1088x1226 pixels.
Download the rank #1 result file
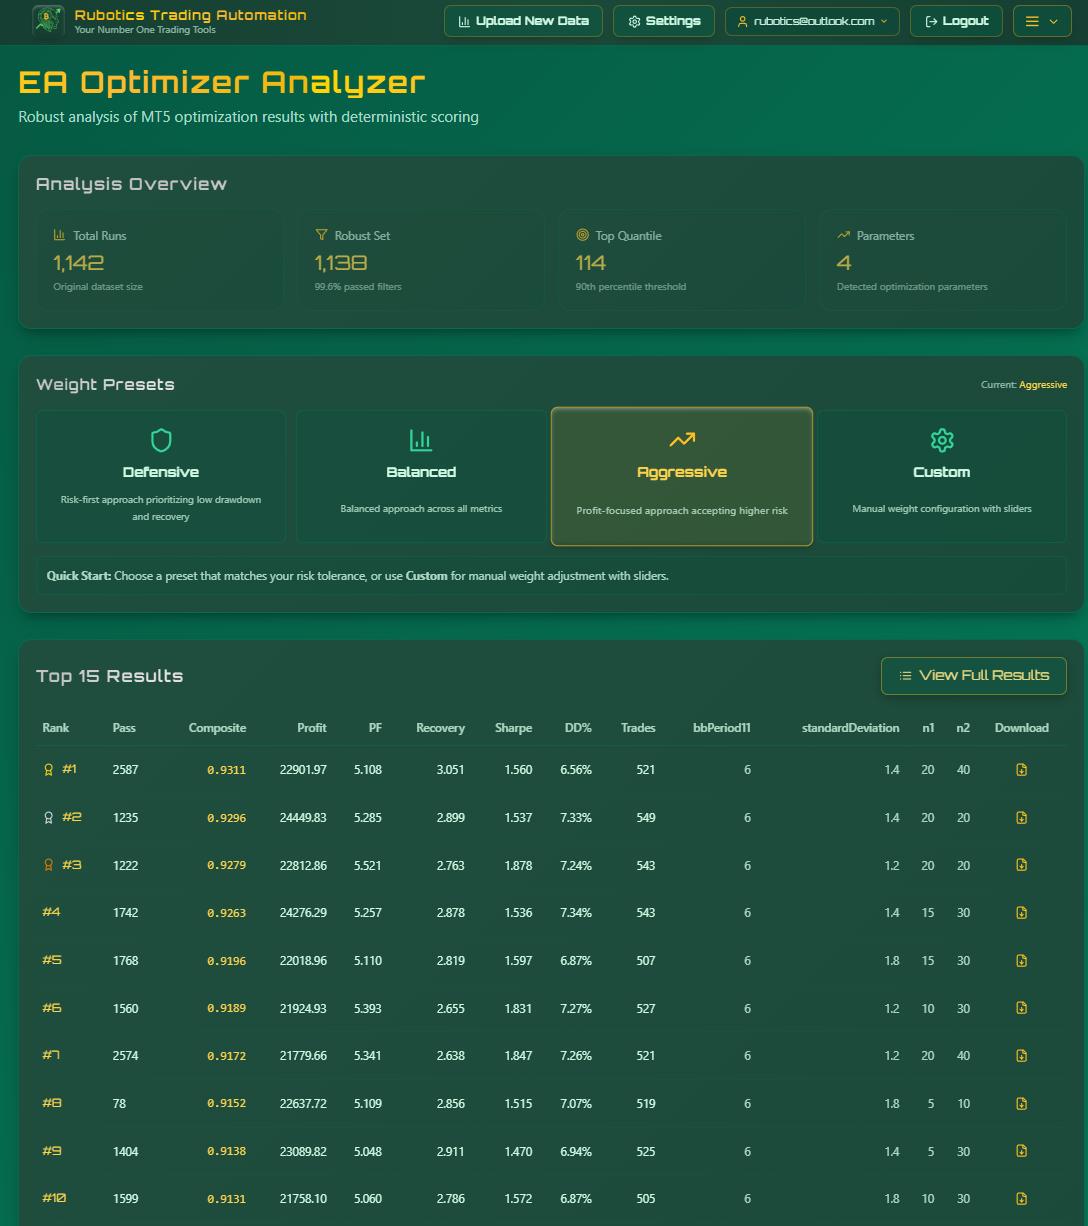tap(1021, 770)
